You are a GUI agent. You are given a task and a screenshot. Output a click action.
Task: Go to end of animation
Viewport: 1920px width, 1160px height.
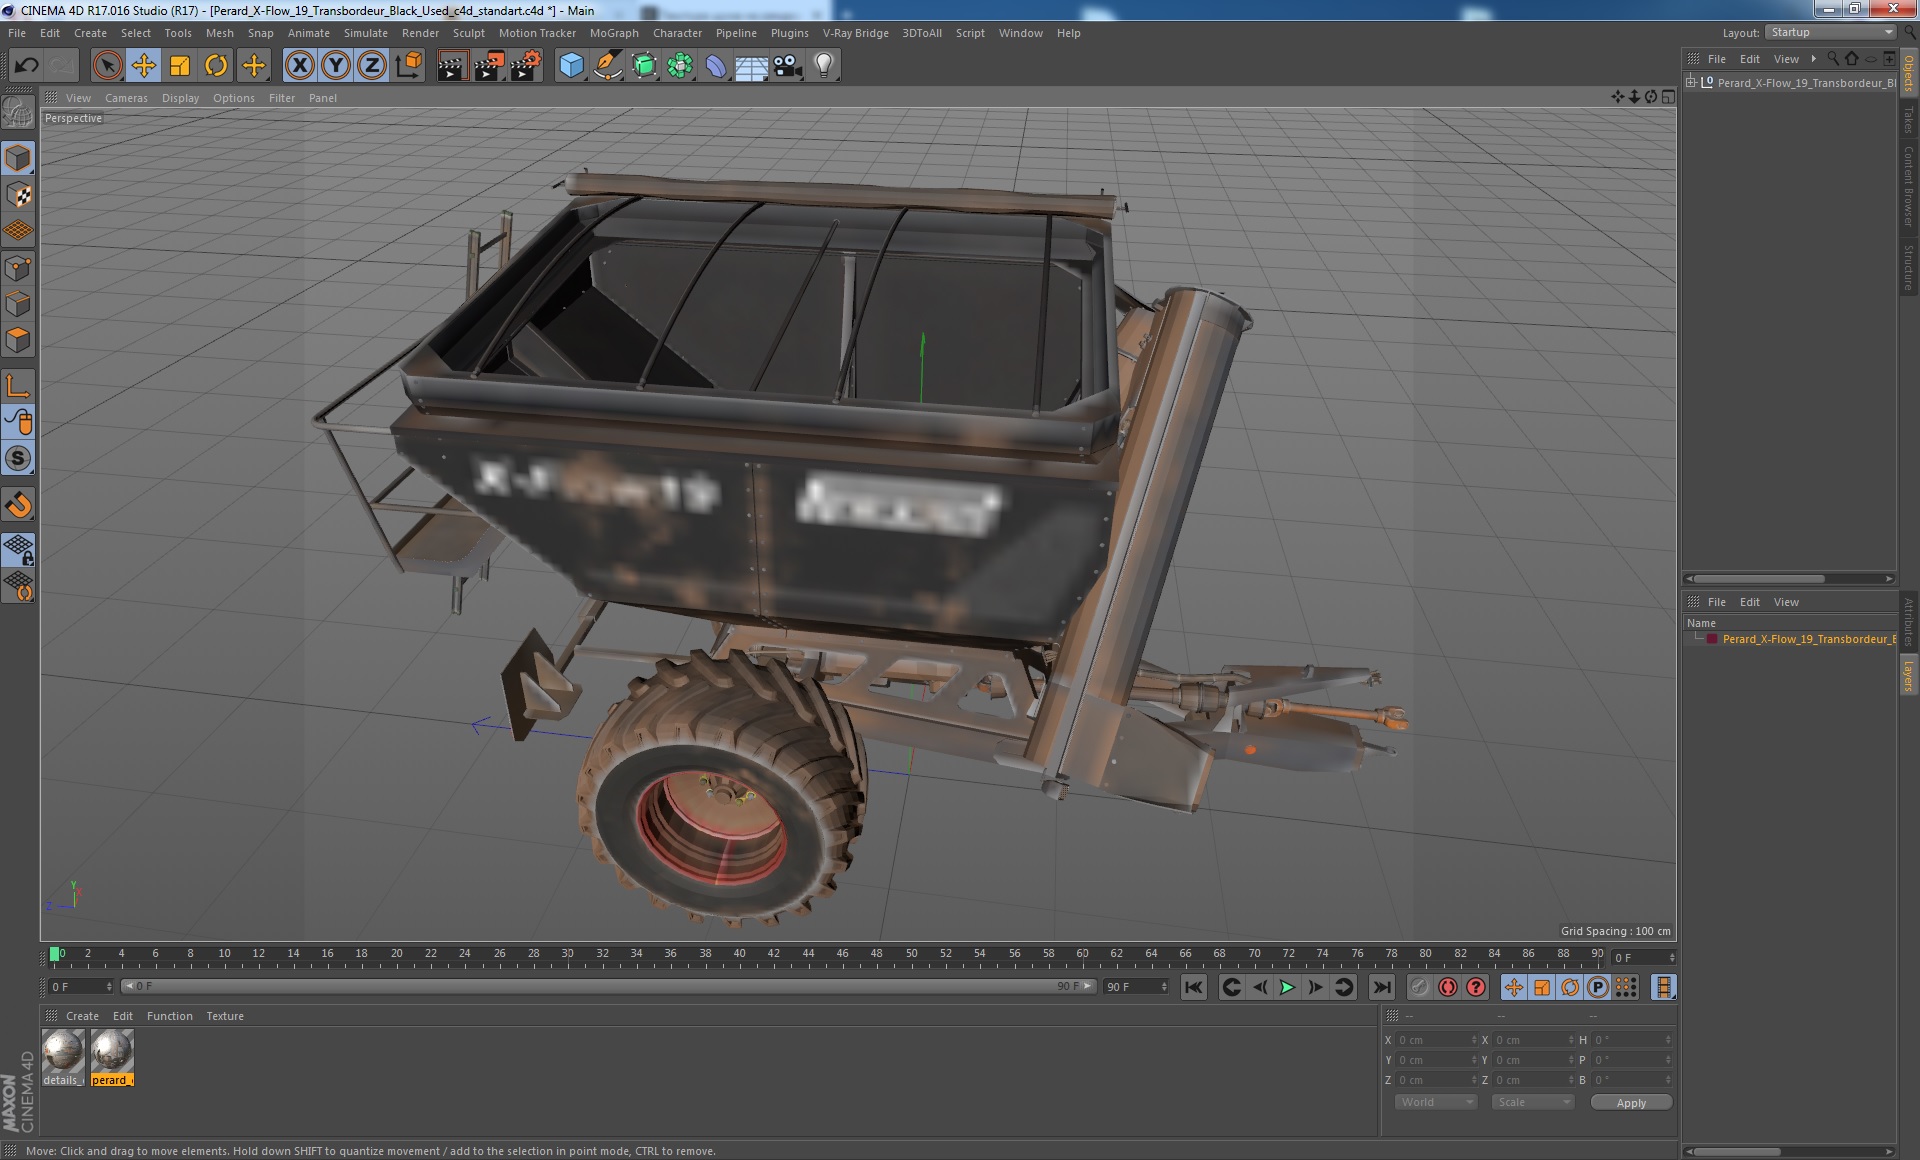(x=1381, y=987)
